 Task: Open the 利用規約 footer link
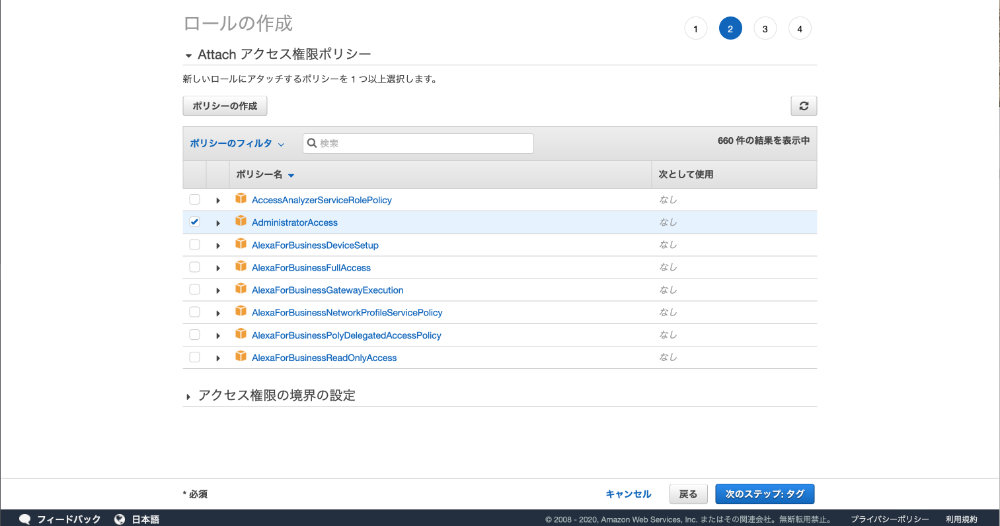point(961,520)
